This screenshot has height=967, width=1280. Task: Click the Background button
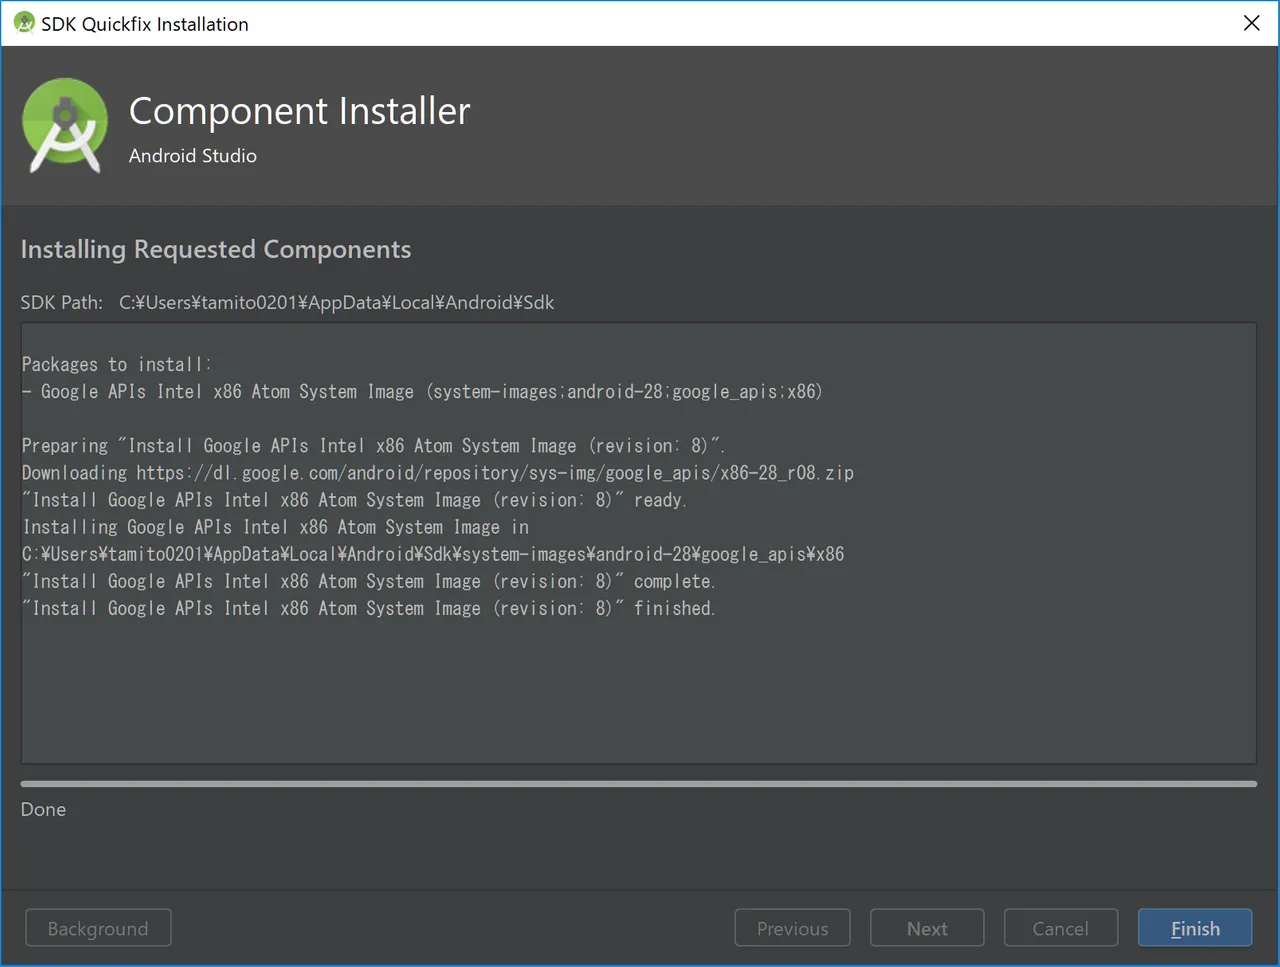point(98,928)
